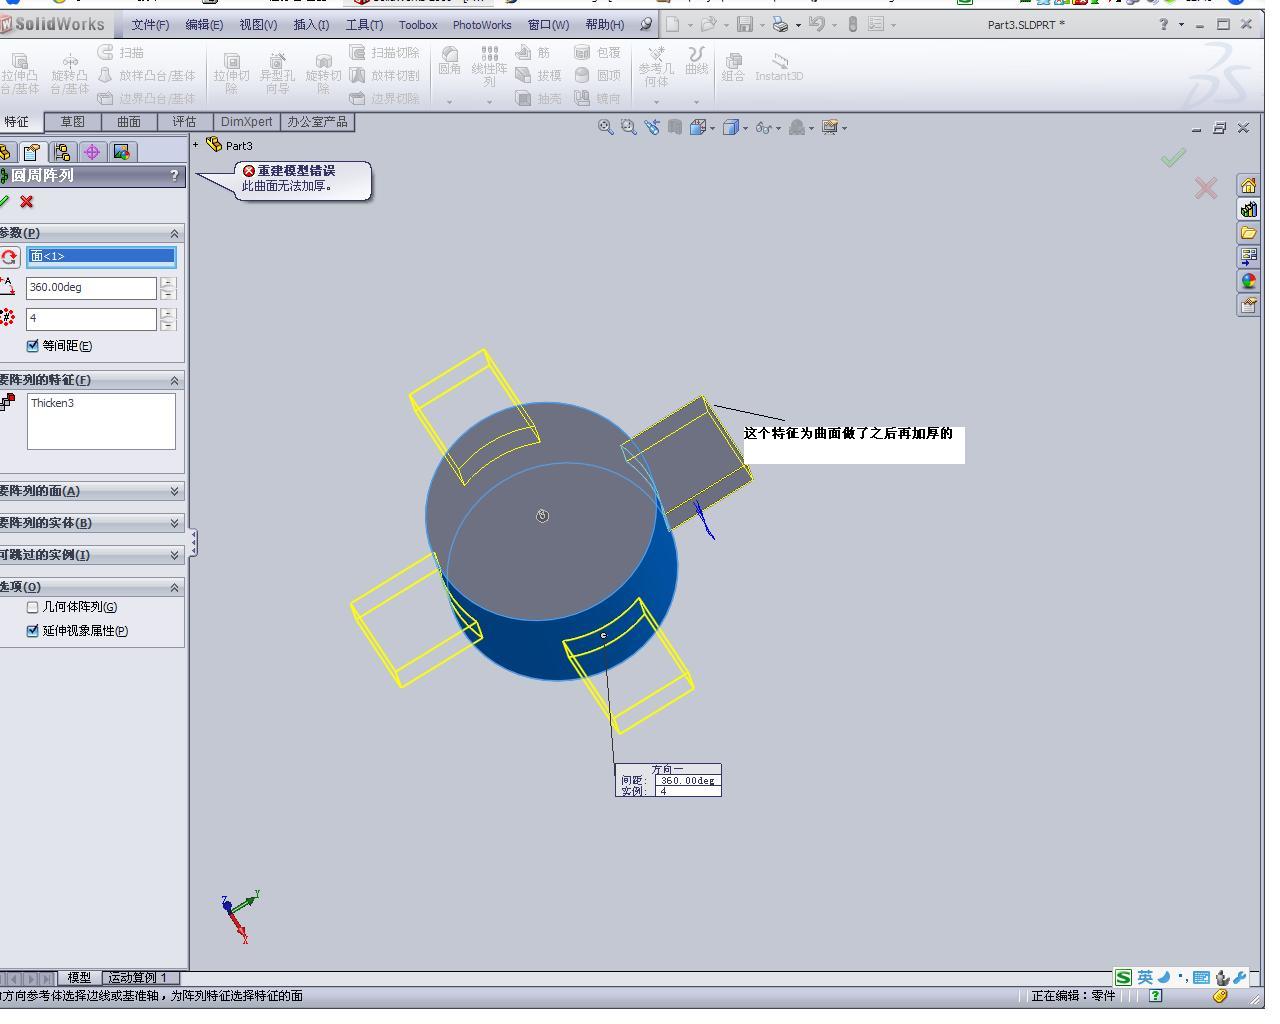This screenshot has height=1024, width=1280.
Task: Expand the Faces to Pattern (要阵列的面) section
Action: 174,491
